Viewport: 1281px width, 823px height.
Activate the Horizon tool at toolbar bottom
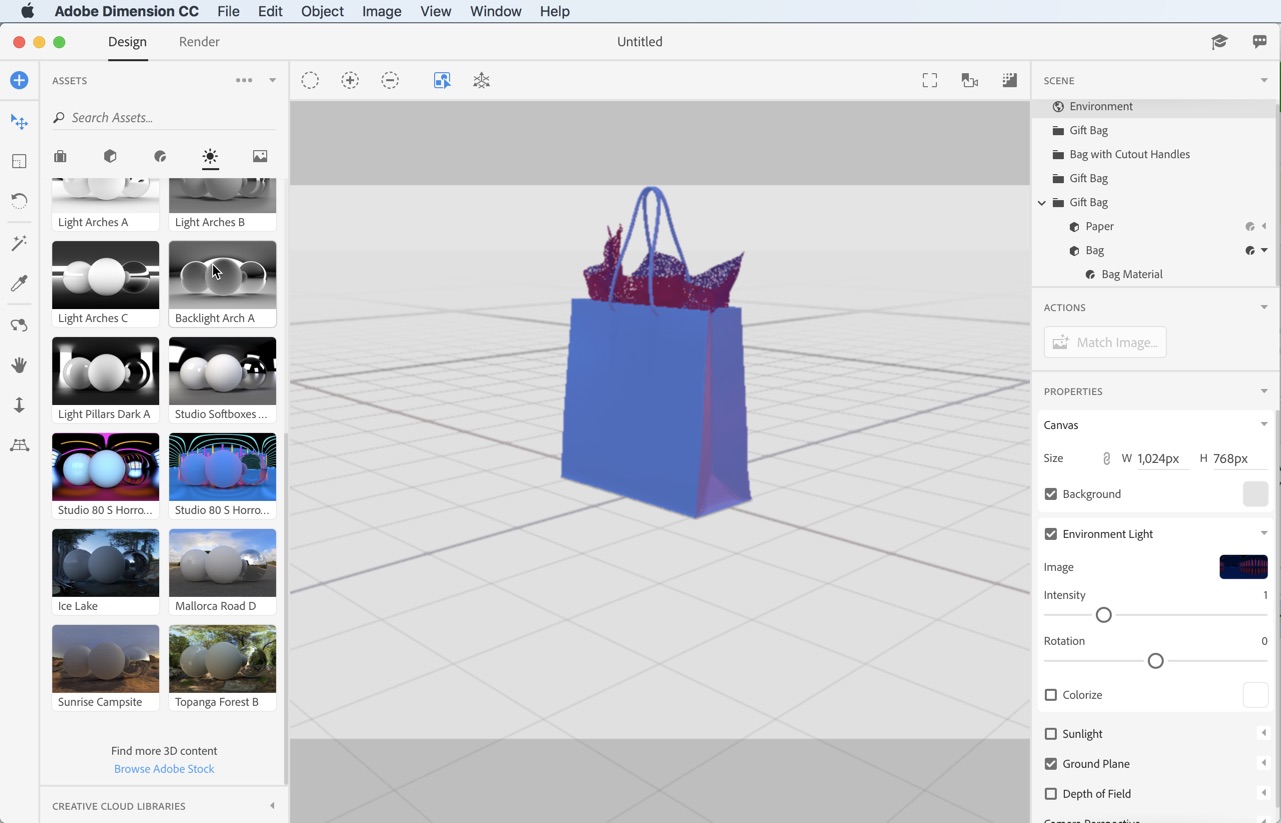point(19,445)
